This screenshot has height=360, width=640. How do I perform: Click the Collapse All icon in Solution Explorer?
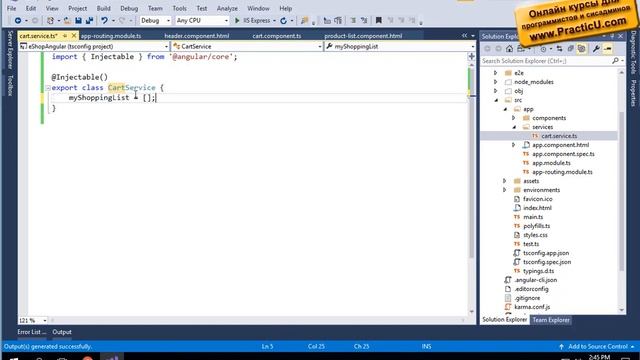(571, 49)
